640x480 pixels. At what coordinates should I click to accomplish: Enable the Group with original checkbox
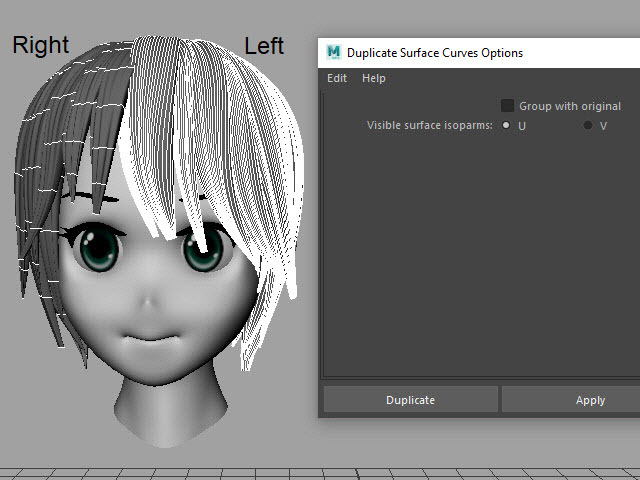508,106
